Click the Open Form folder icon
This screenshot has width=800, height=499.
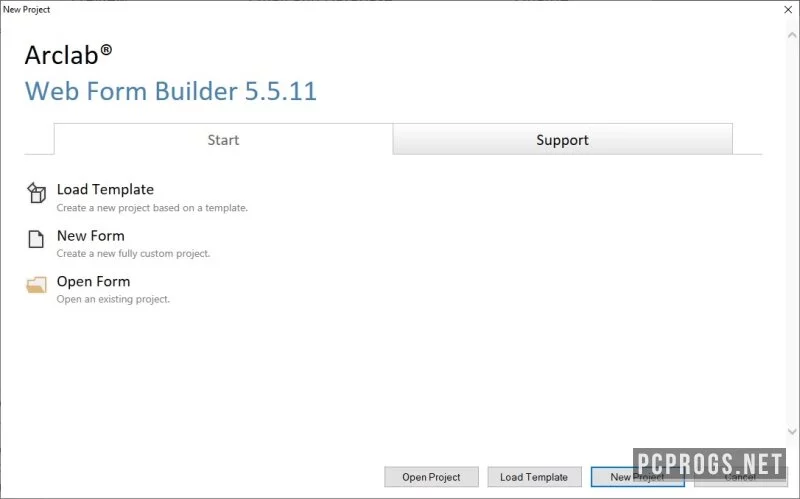click(x=36, y=285)
